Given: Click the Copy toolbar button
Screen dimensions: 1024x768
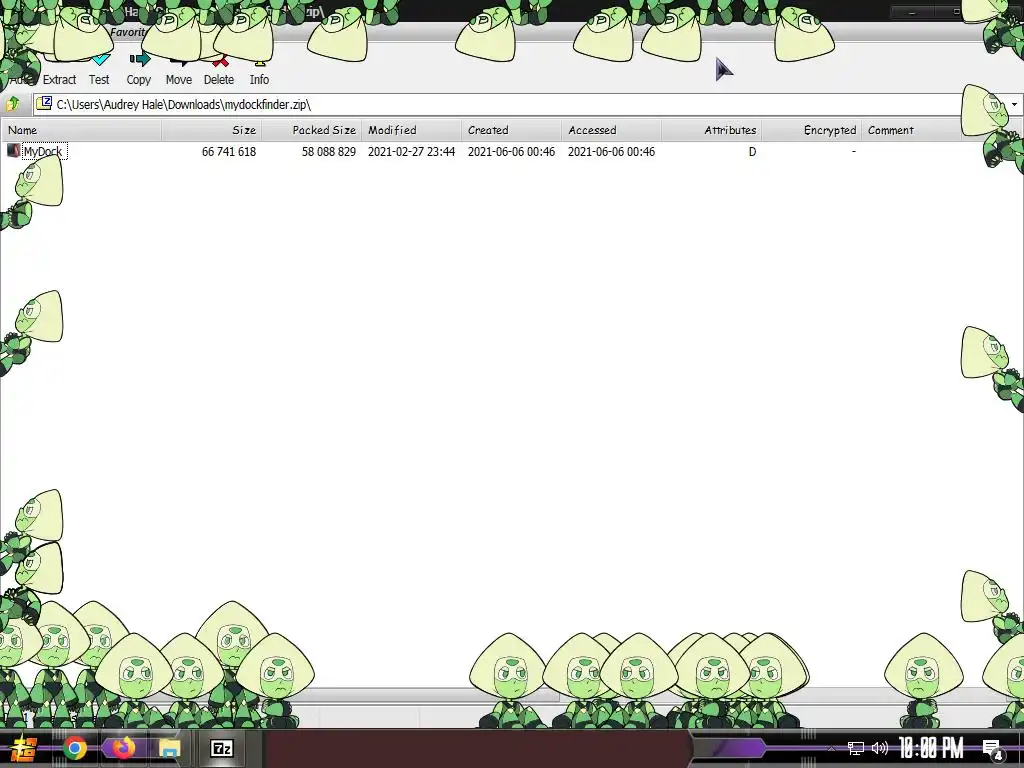Looking at the screenshot, I should [138, 71].
